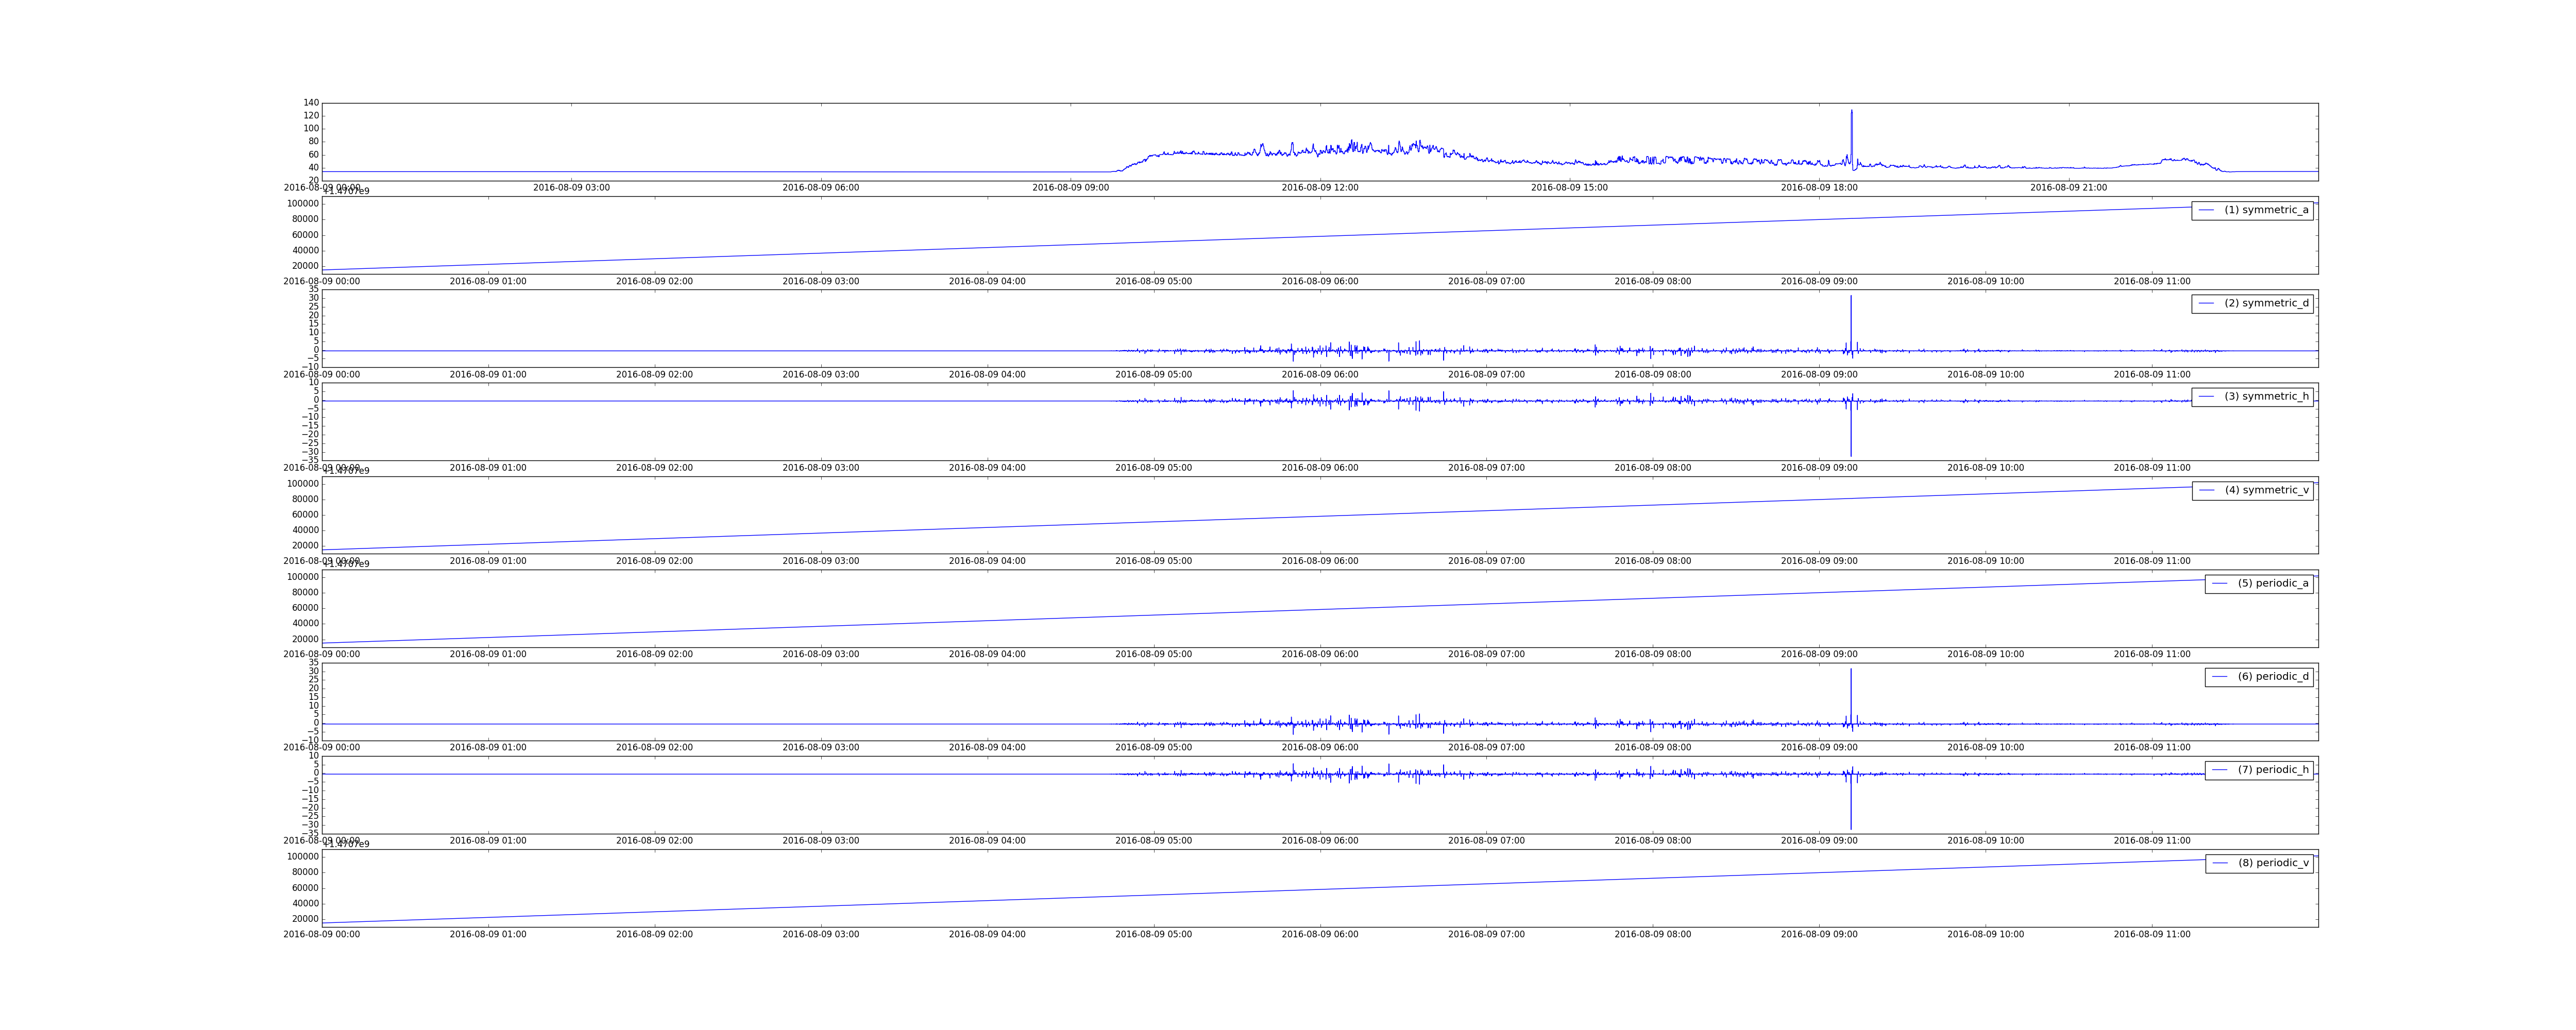
Task: Click the "2016-08-09 11:00" label under the periodic_v plot
Action: point(2152,935)
